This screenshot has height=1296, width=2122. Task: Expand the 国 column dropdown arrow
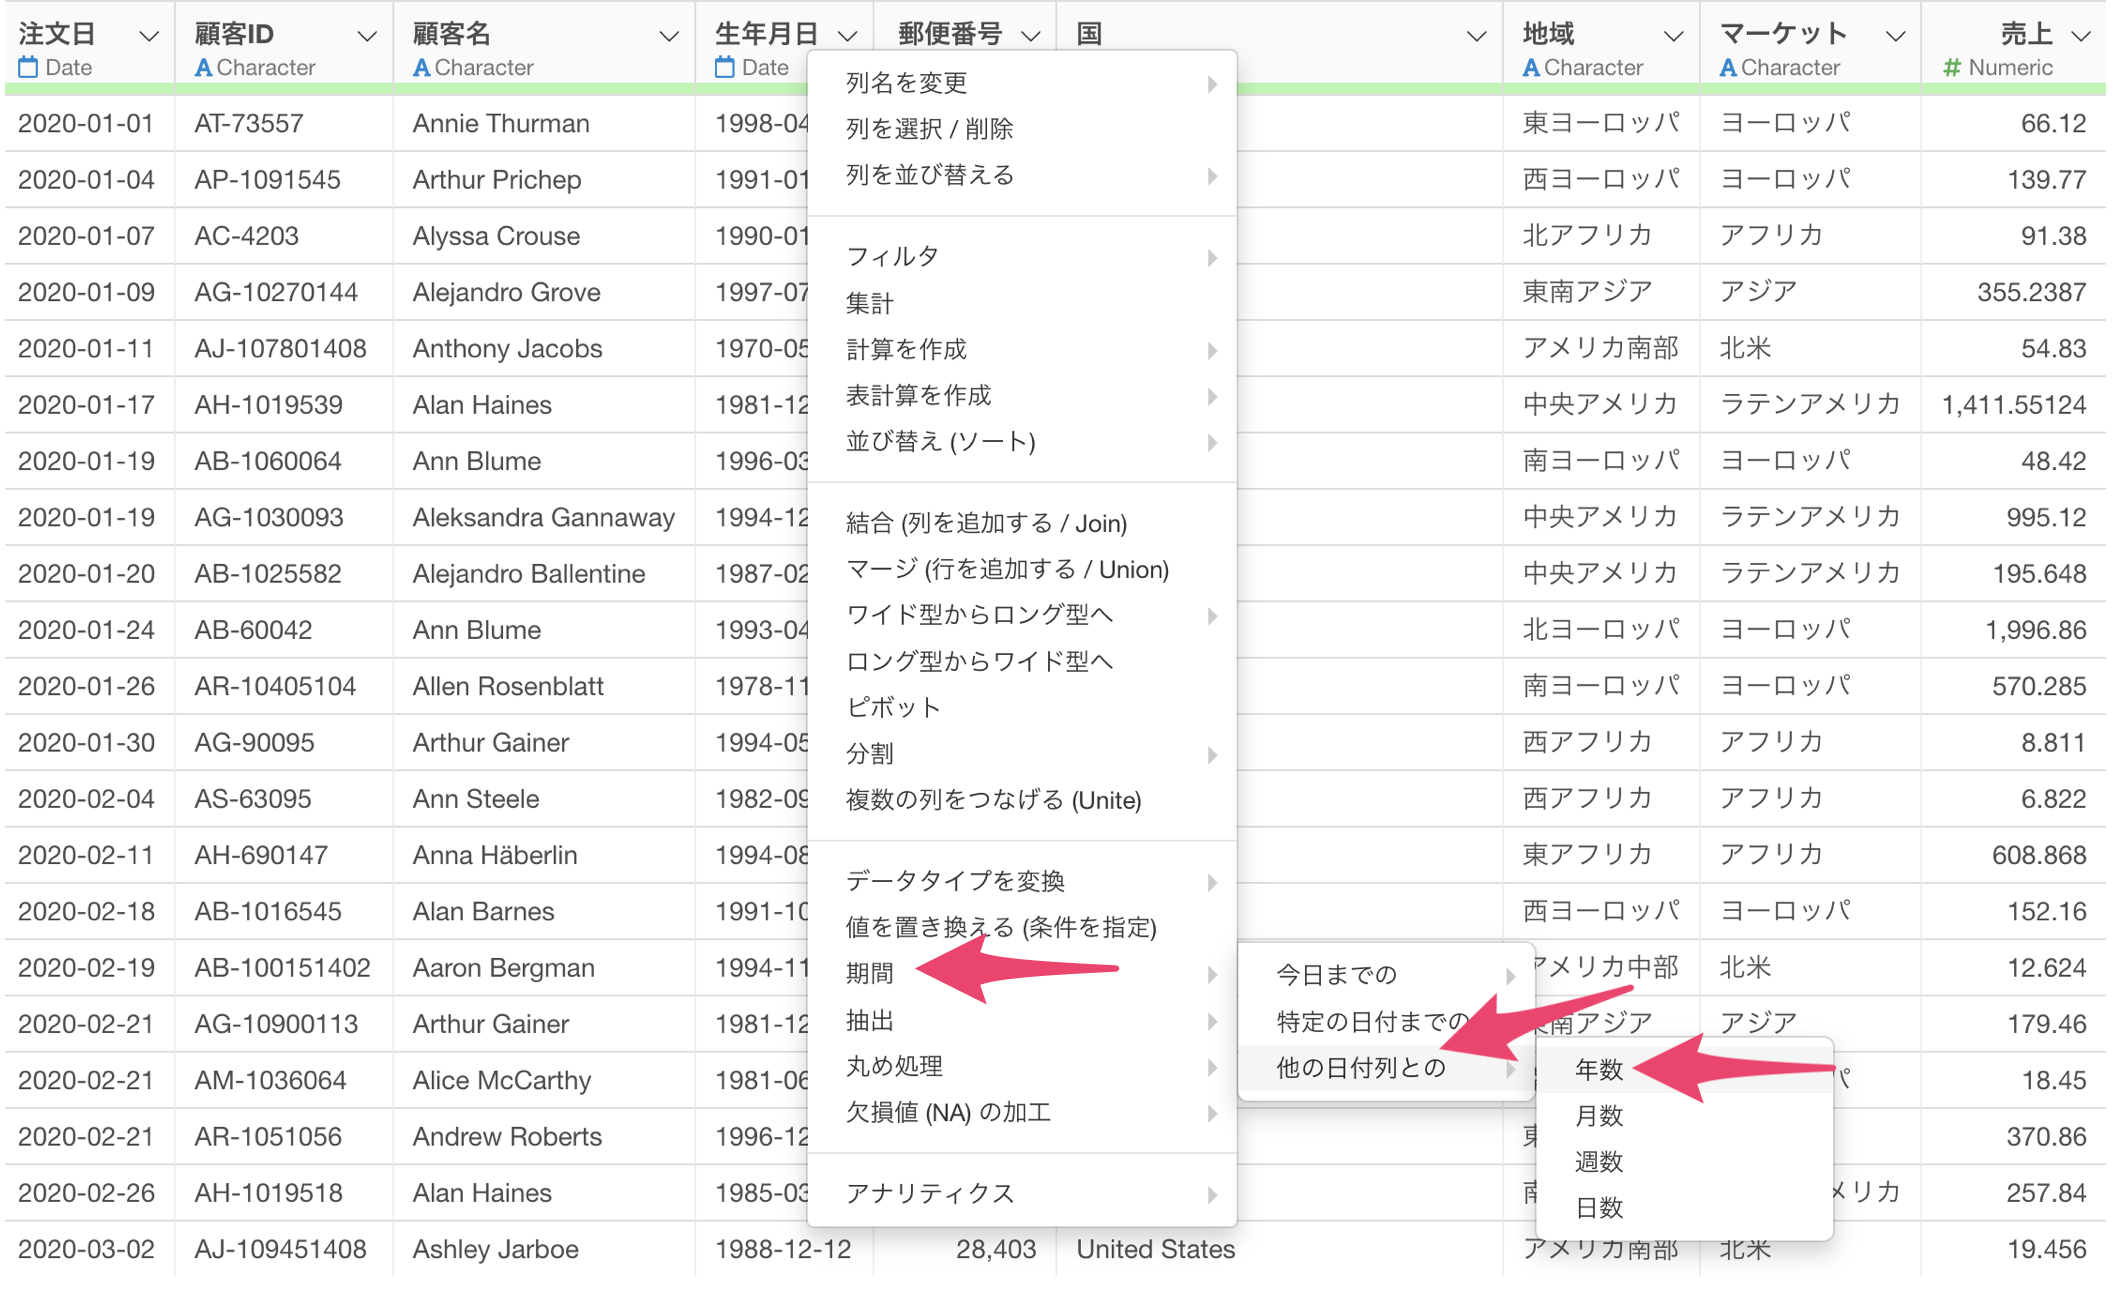pos(1475,36)
